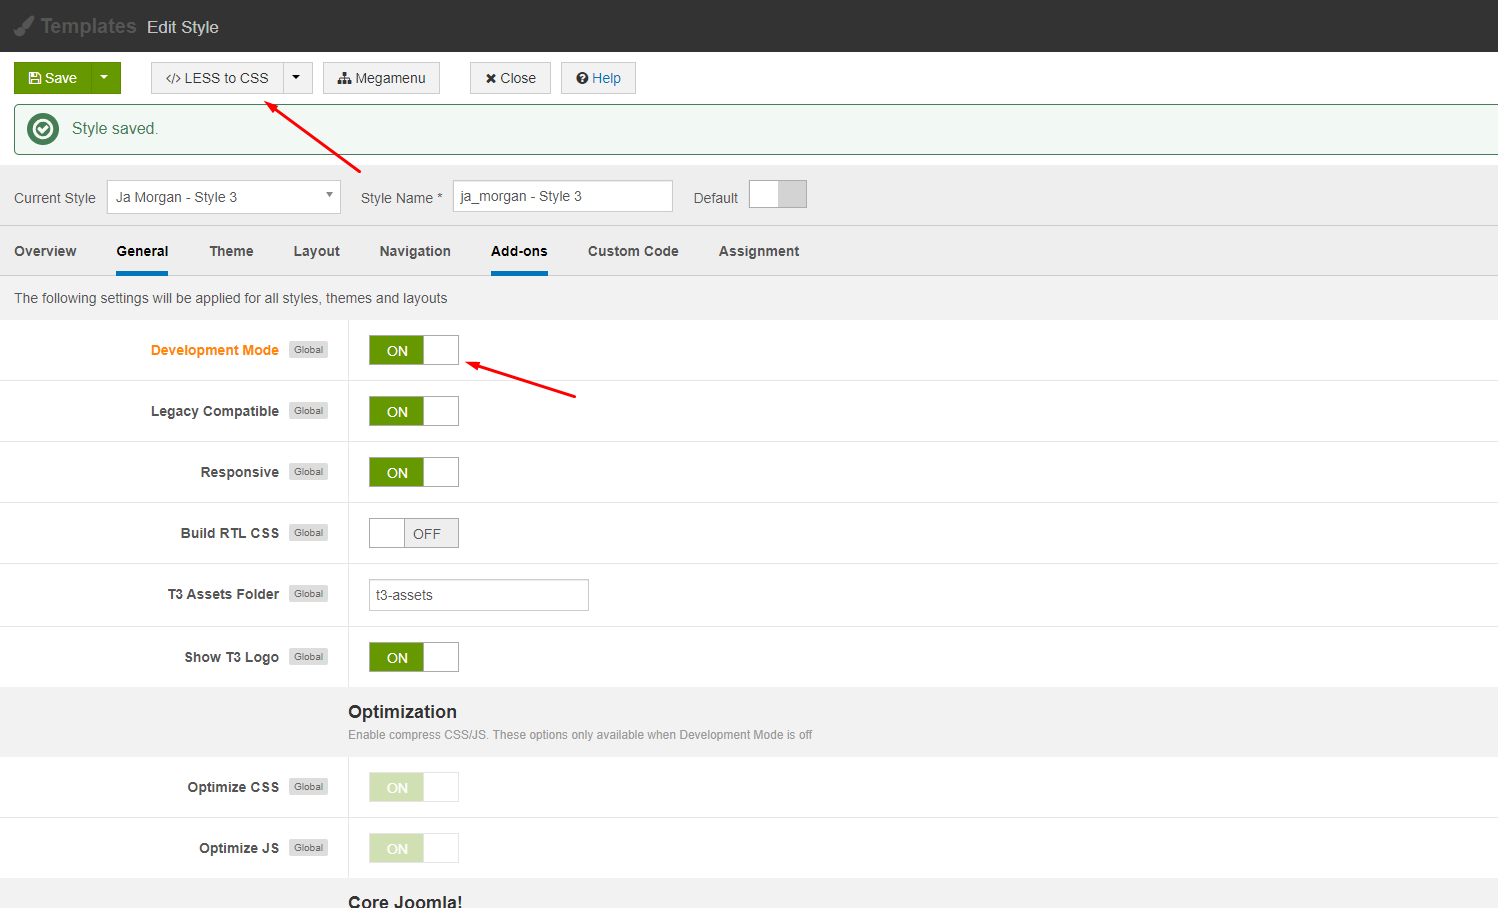Click the Templates paintbrush icon in header
The width and height of the screenshot is (1498, 908).
[24, 26]
